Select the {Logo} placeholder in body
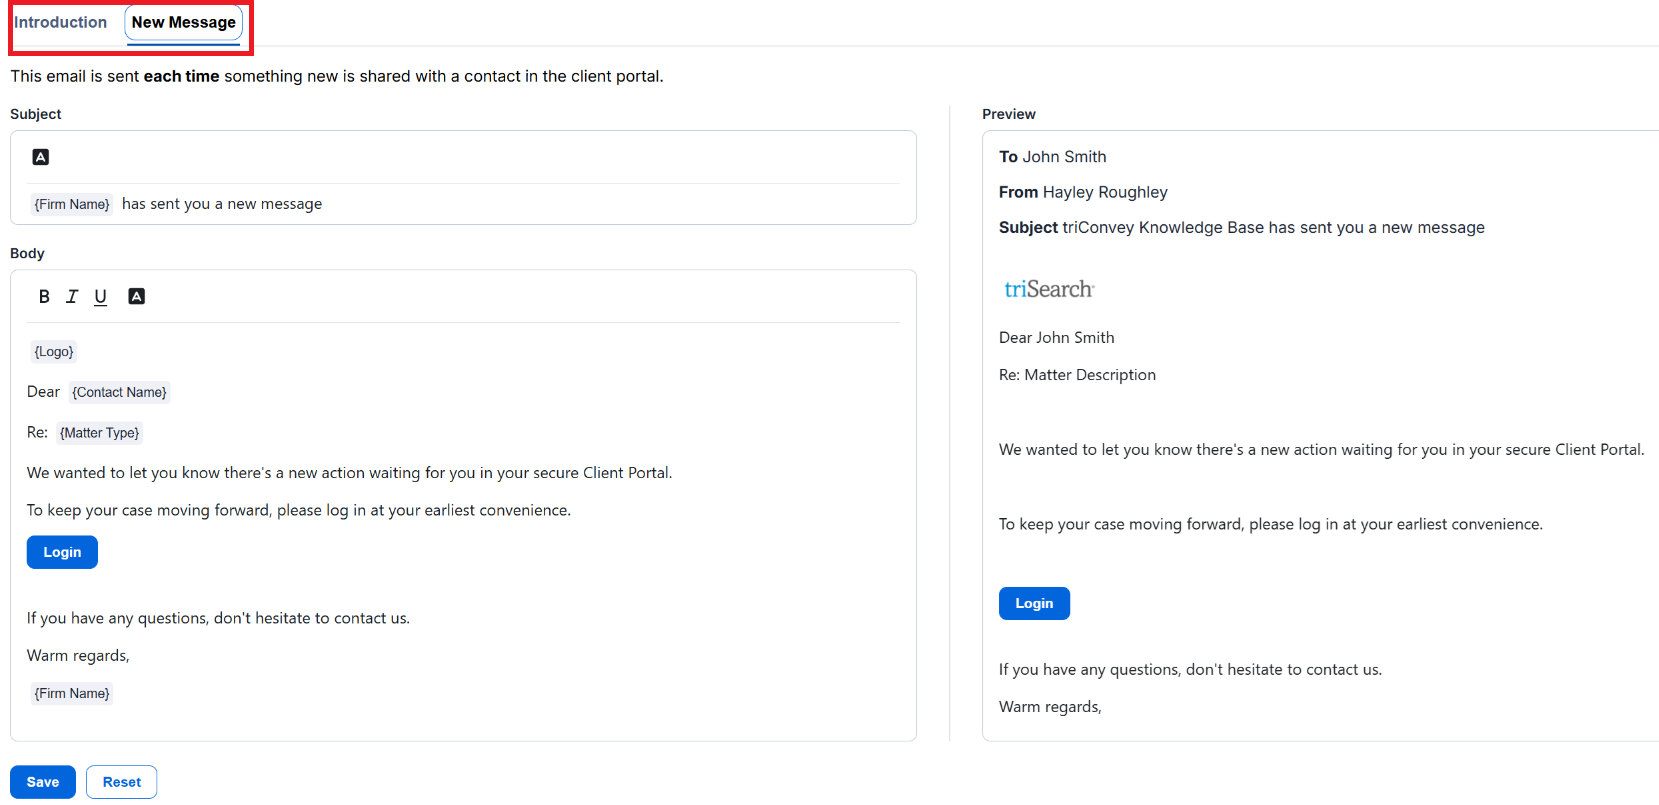 (54, 352)
